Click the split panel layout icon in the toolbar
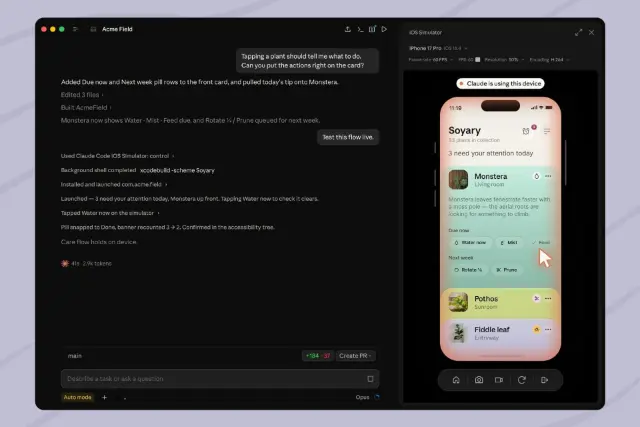Screen dimensions: 640x427 pyautogui.click(x=372, y=29)
